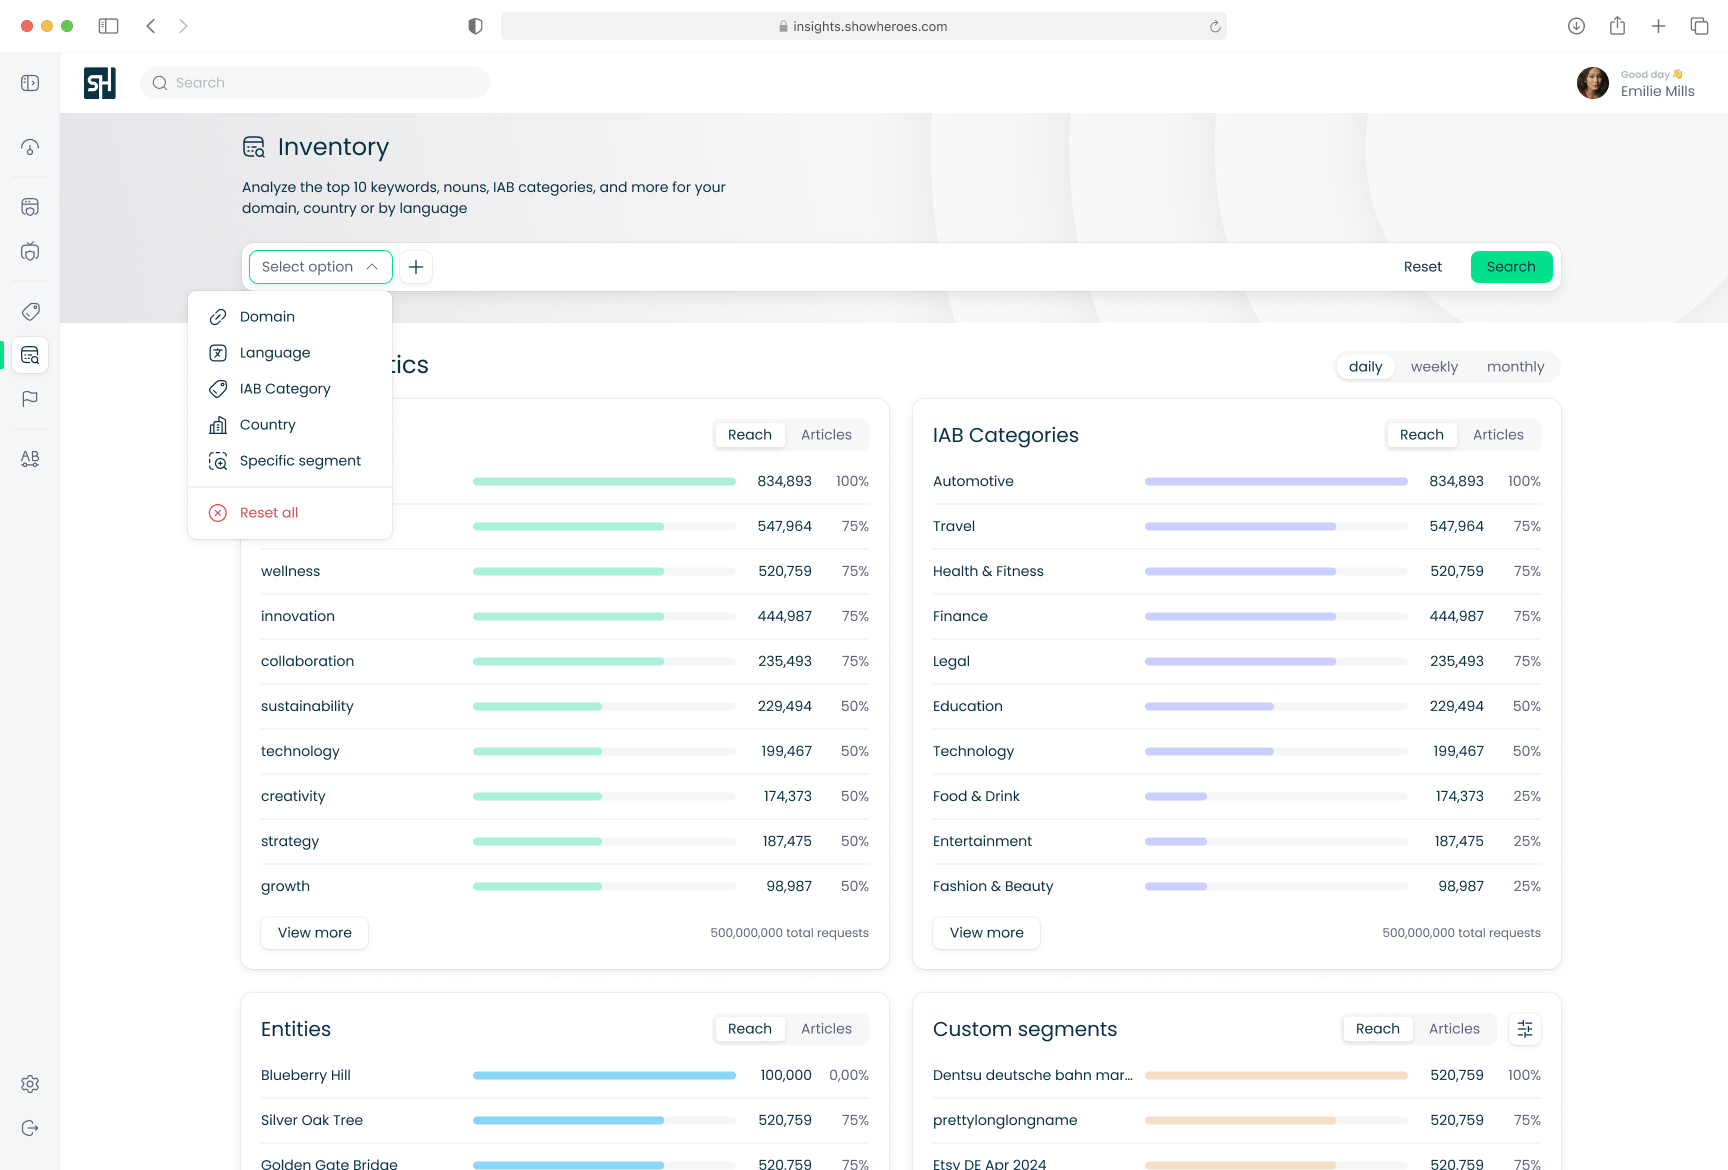Switch statistics period to weekly
The image size is (1728, 1170).
point(1434,367)
